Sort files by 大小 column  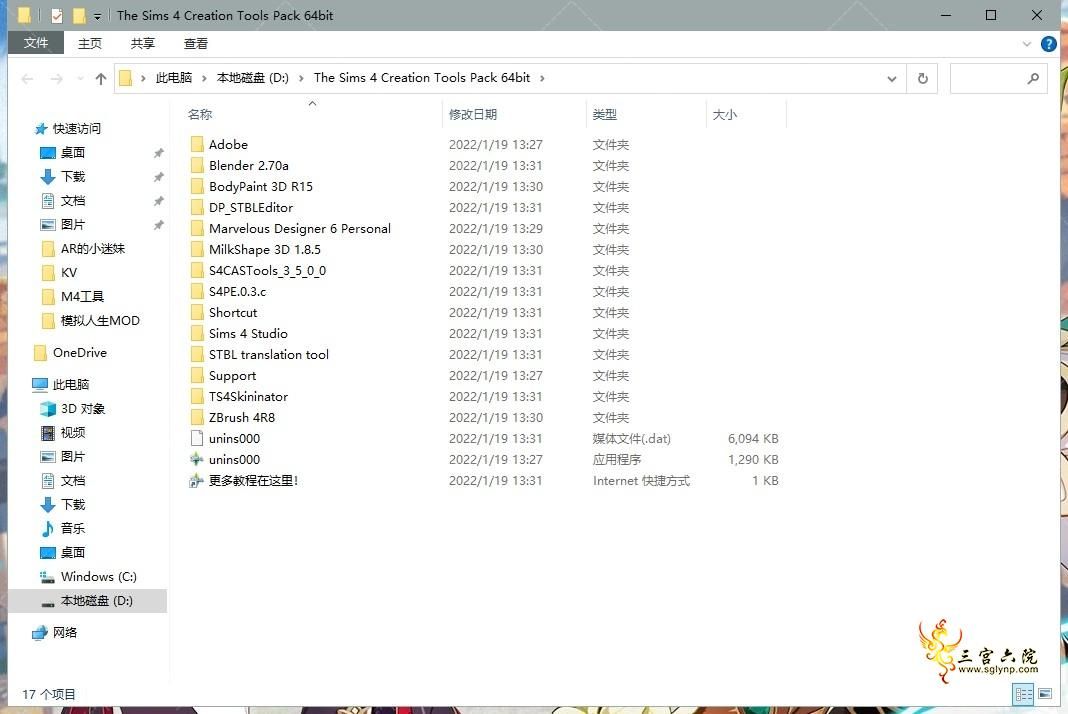(725, 114)
